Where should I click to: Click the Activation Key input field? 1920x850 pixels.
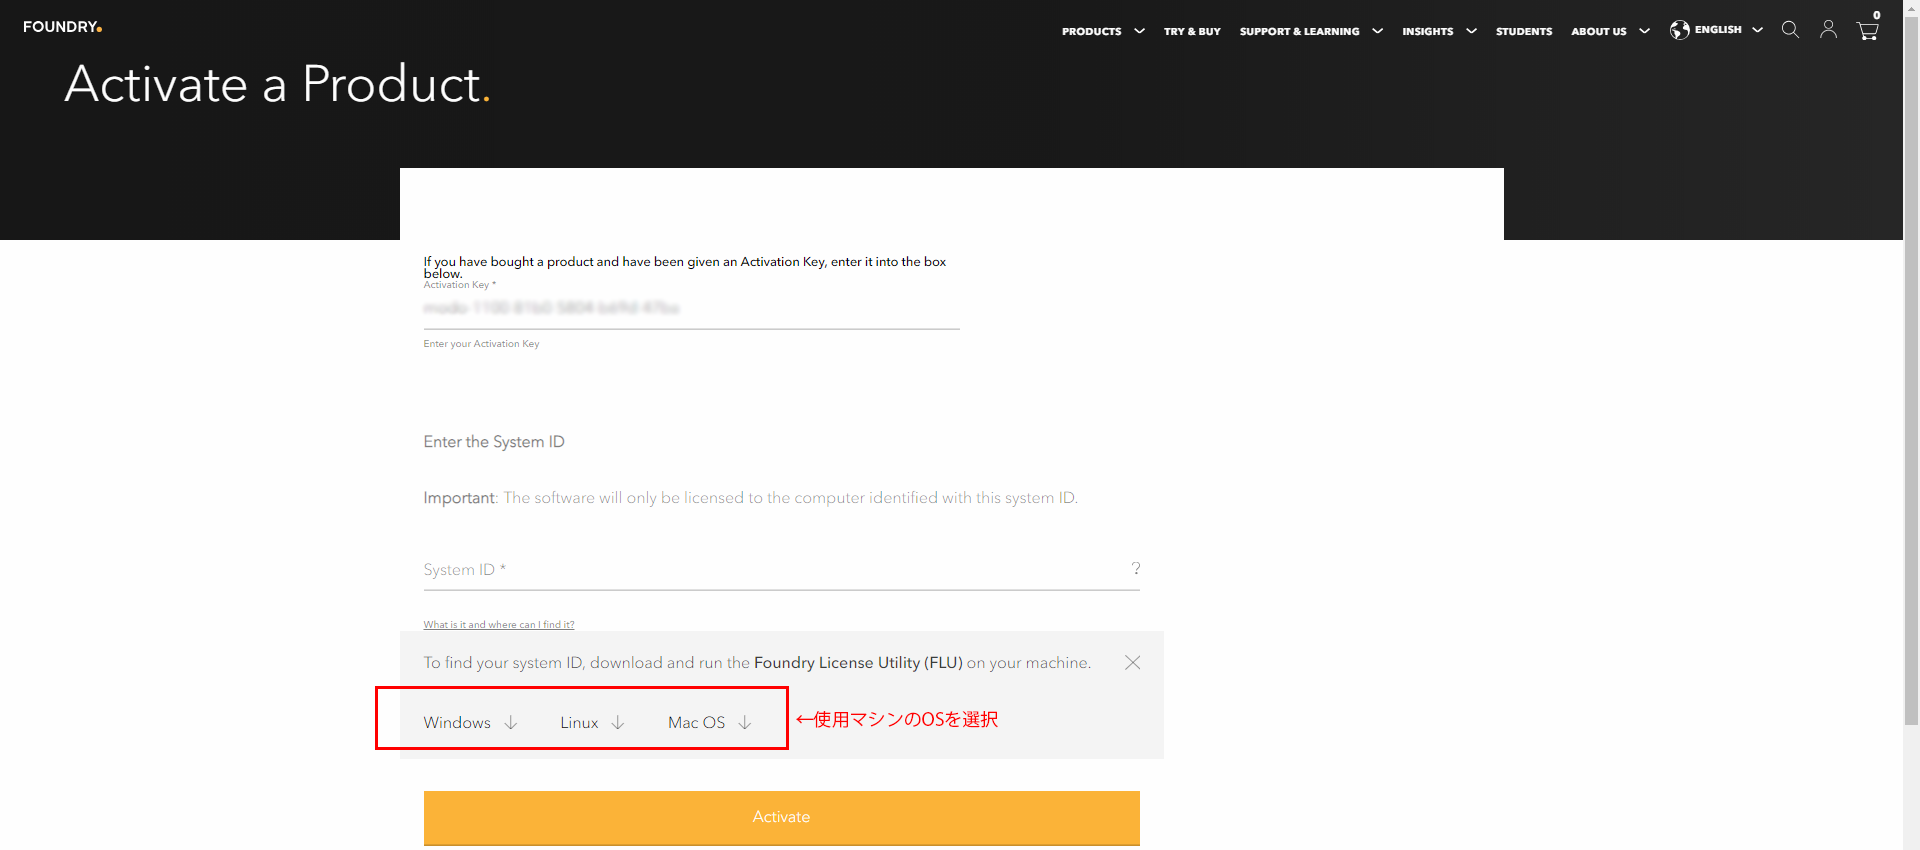tap(691, 308)
